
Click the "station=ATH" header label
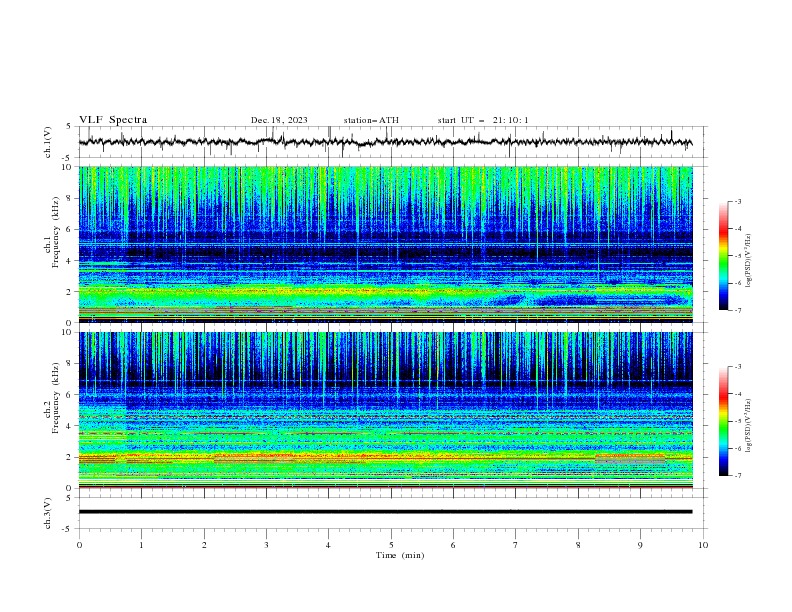click(x=371, y=120)
